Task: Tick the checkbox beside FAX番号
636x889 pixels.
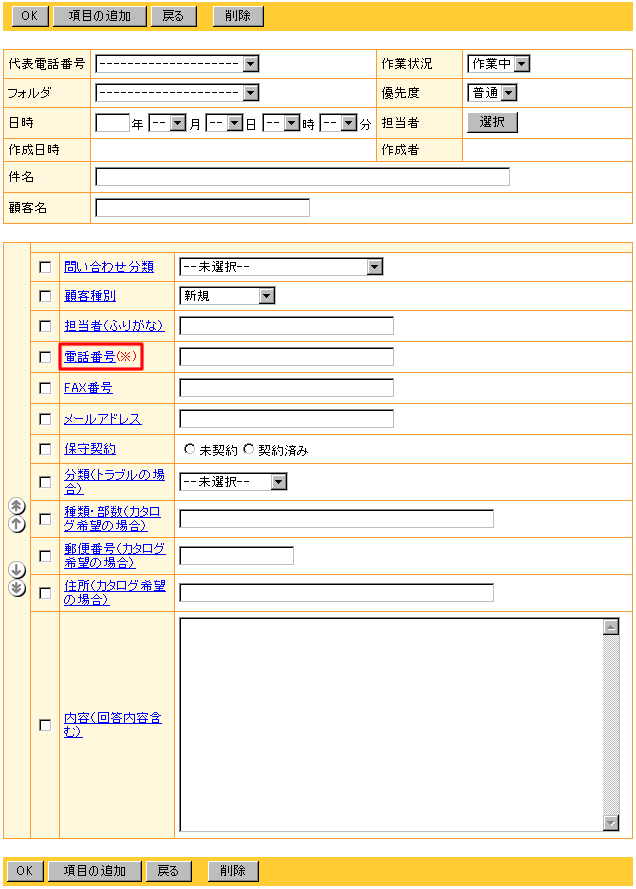Action: [x=45, y=388]
